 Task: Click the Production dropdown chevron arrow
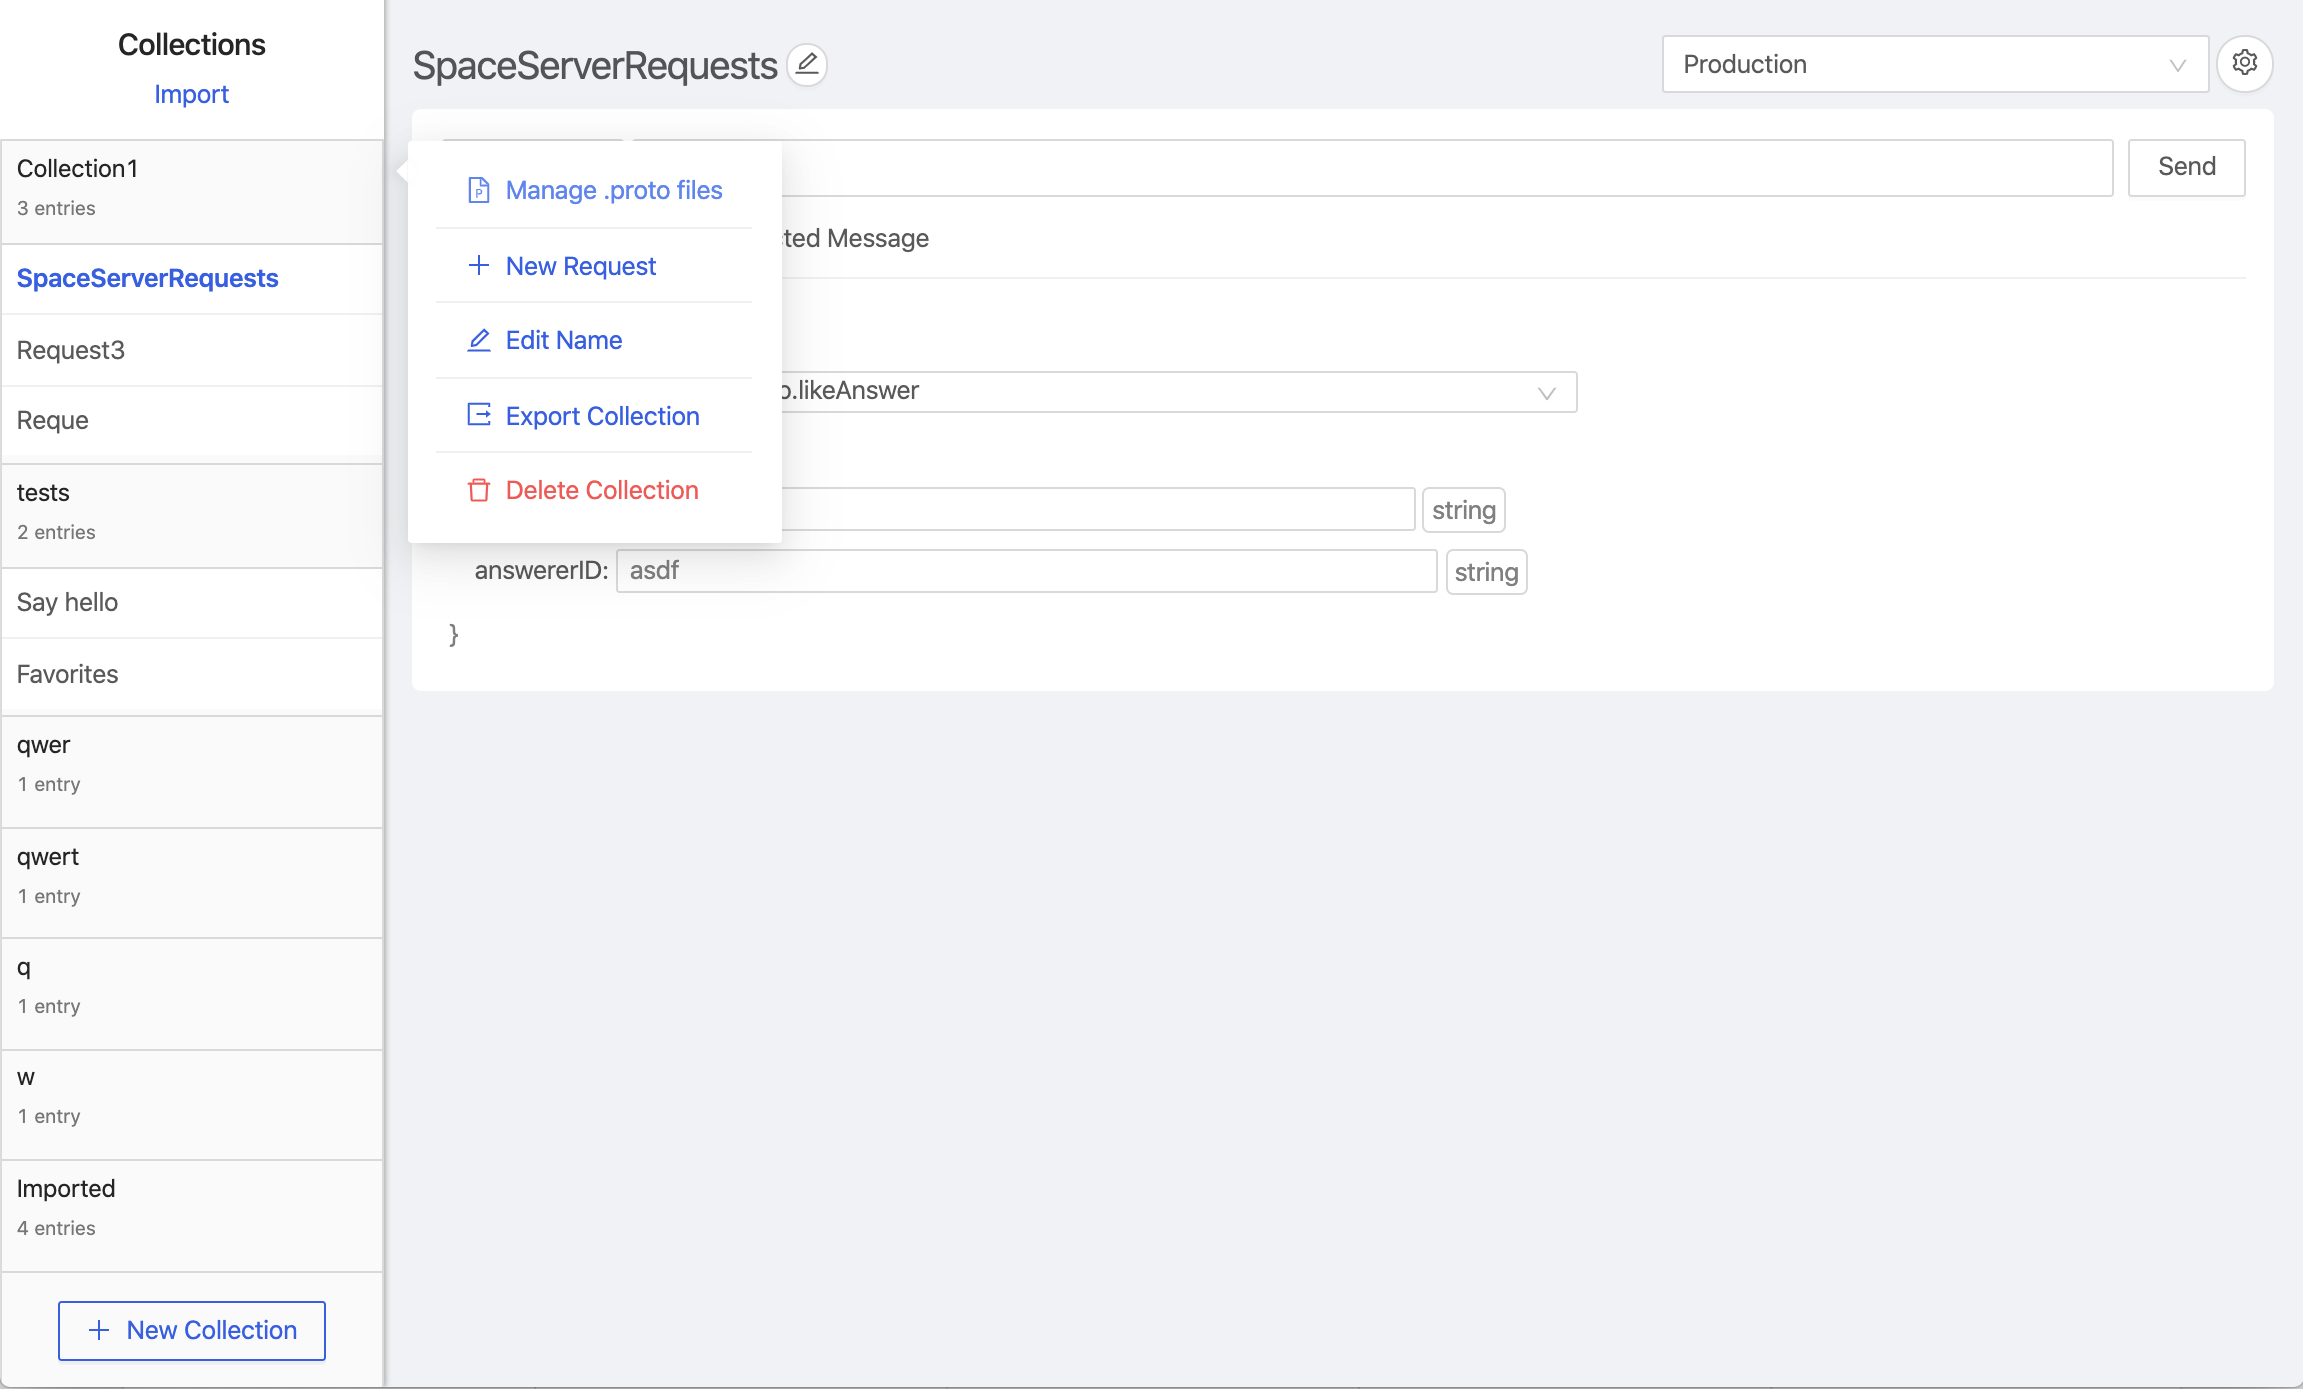tap(2177, 65)
